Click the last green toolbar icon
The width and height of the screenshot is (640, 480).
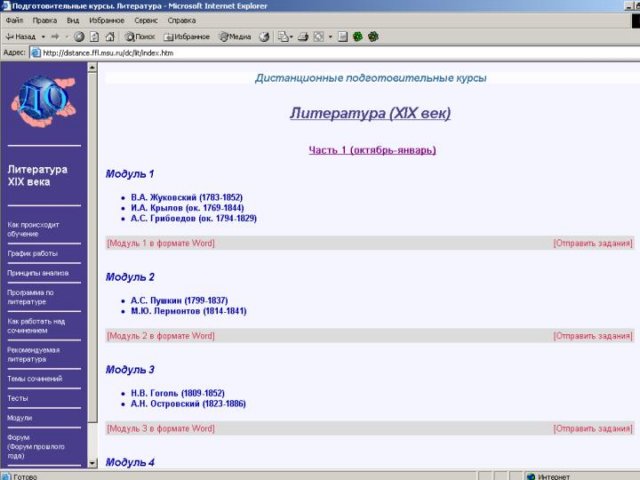(x=373, y=37)
